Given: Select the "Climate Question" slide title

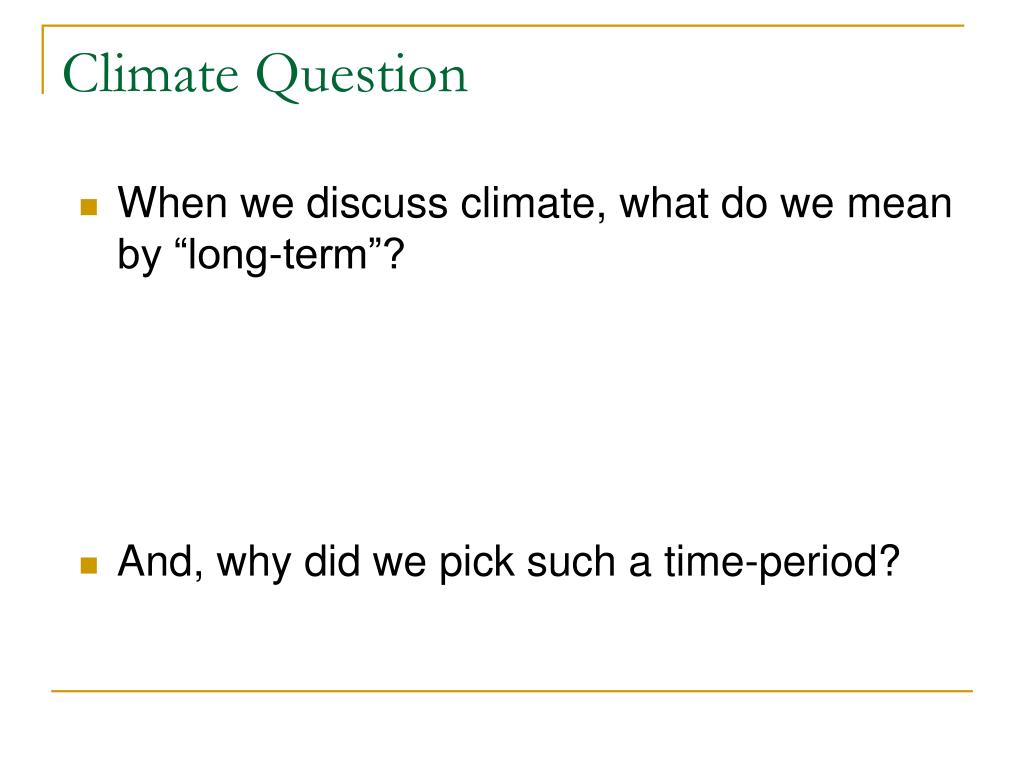Looking at the screenshot, I should (264, 76).
